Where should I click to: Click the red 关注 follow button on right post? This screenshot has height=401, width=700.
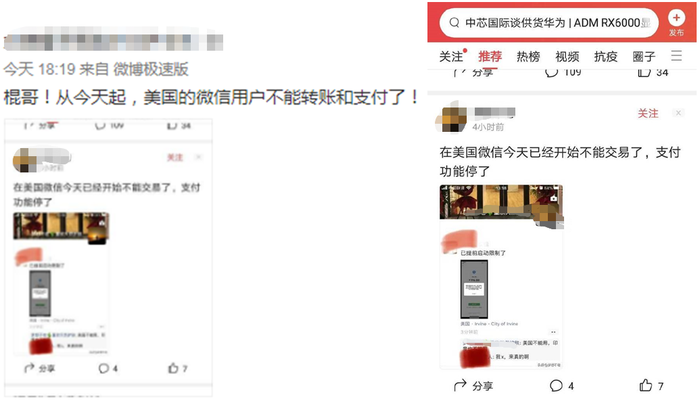pyautogui.click(x=648, y=113)
